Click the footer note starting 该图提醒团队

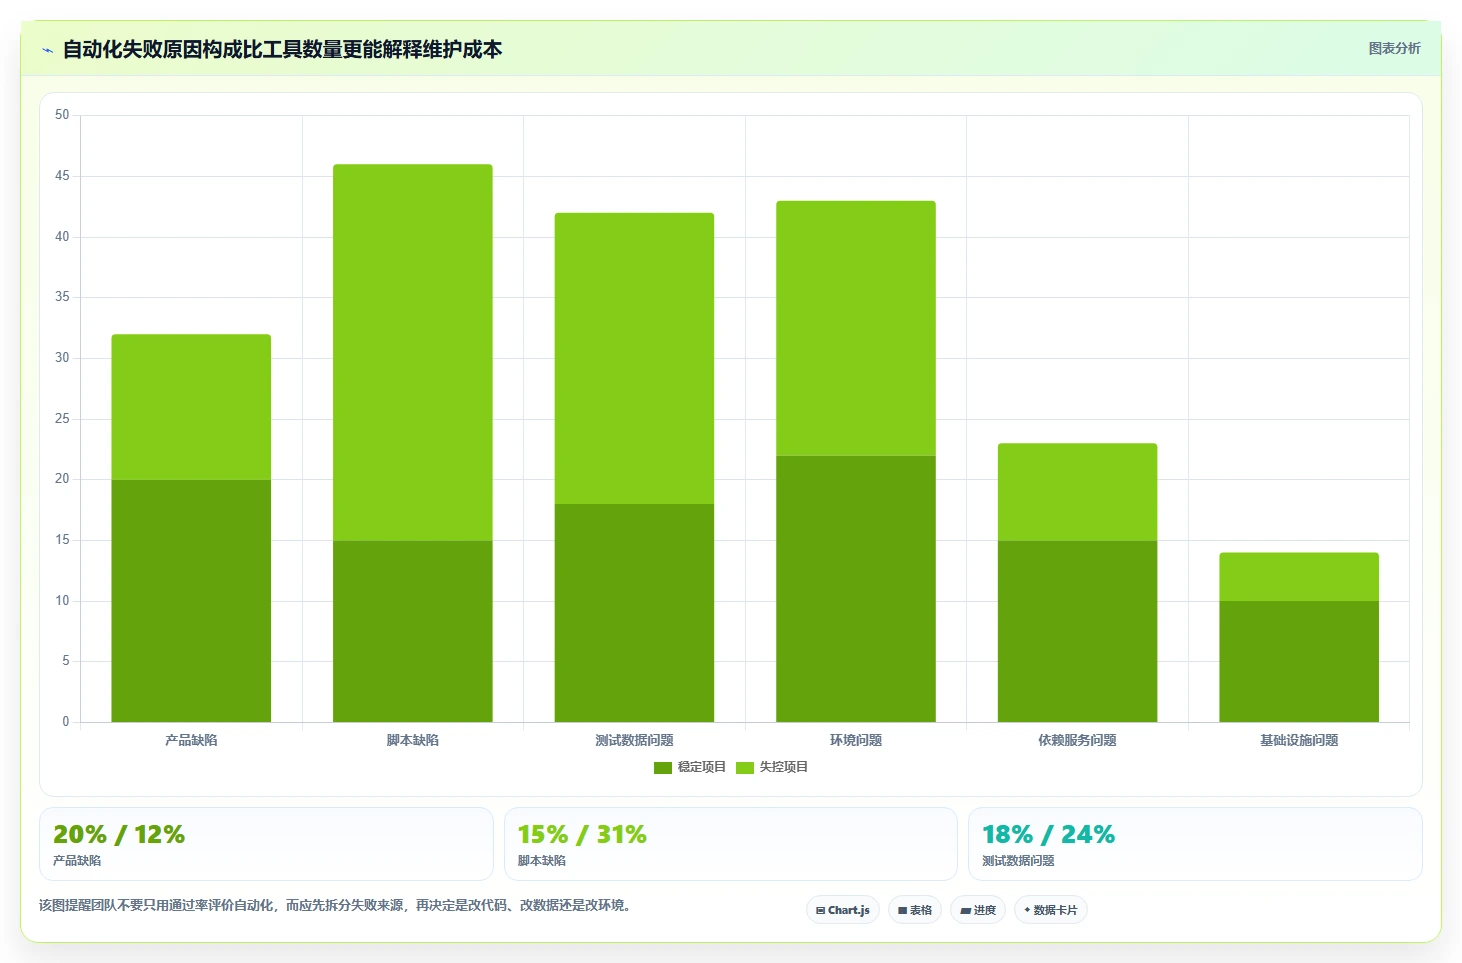tap(337, 905)
